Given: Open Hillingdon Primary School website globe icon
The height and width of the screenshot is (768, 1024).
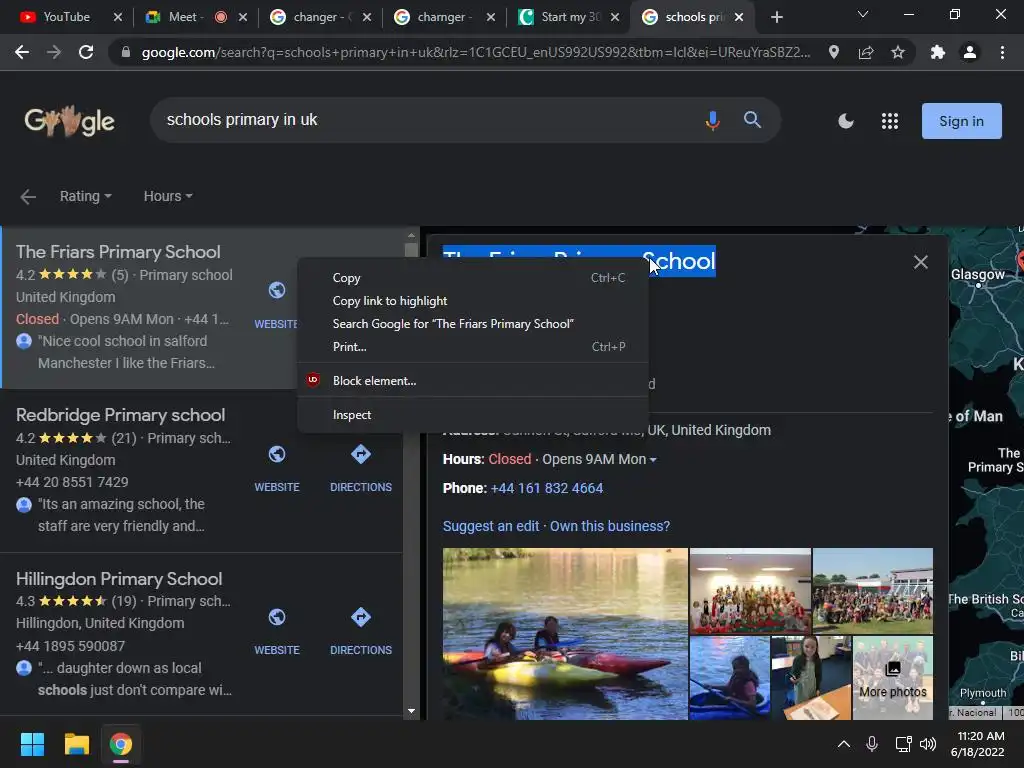Looking at the screenshot, I should [277, 617].
